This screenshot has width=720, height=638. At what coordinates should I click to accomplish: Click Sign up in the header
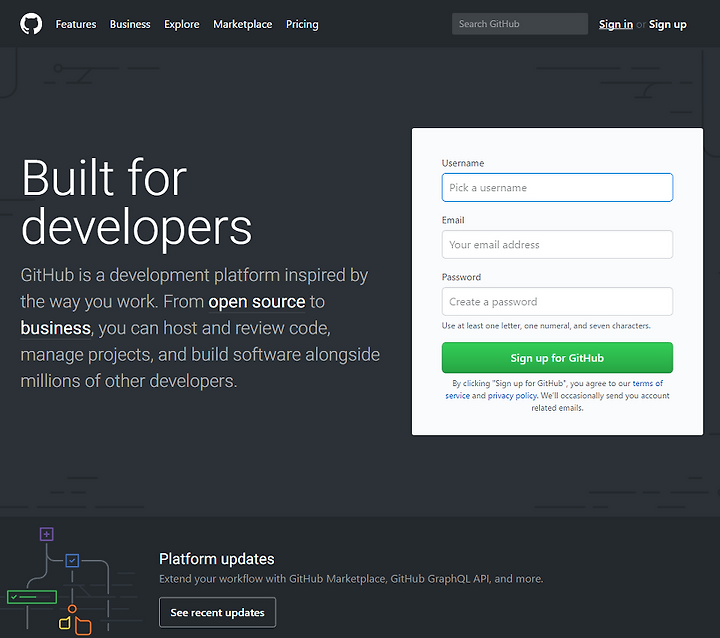[668, 24]
